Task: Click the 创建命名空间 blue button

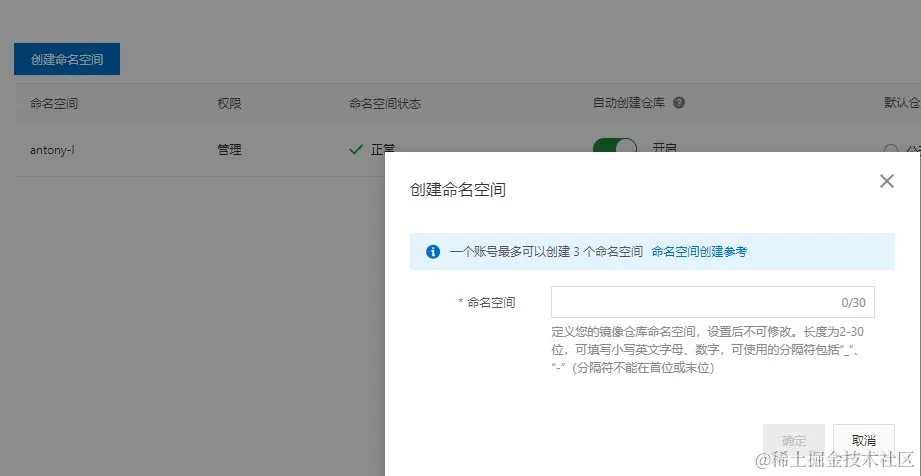Action: pyautogui.click(x=67, y=59)
